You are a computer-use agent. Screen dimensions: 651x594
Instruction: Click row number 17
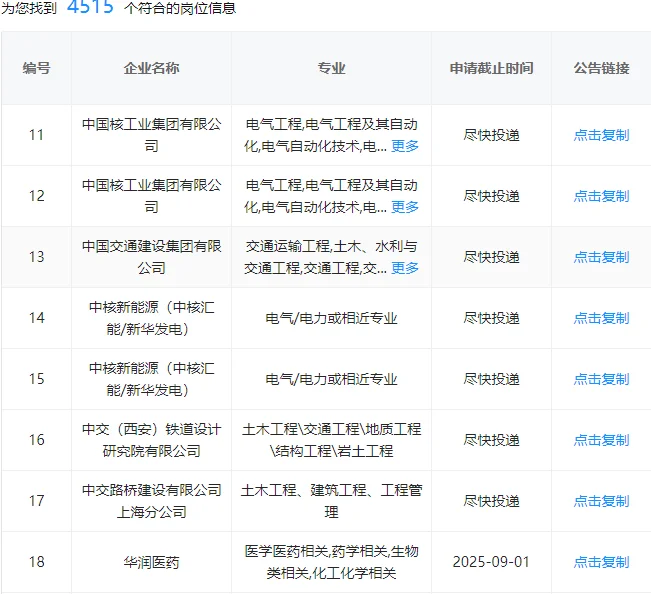pyautogui.click(x=37, y=501)
